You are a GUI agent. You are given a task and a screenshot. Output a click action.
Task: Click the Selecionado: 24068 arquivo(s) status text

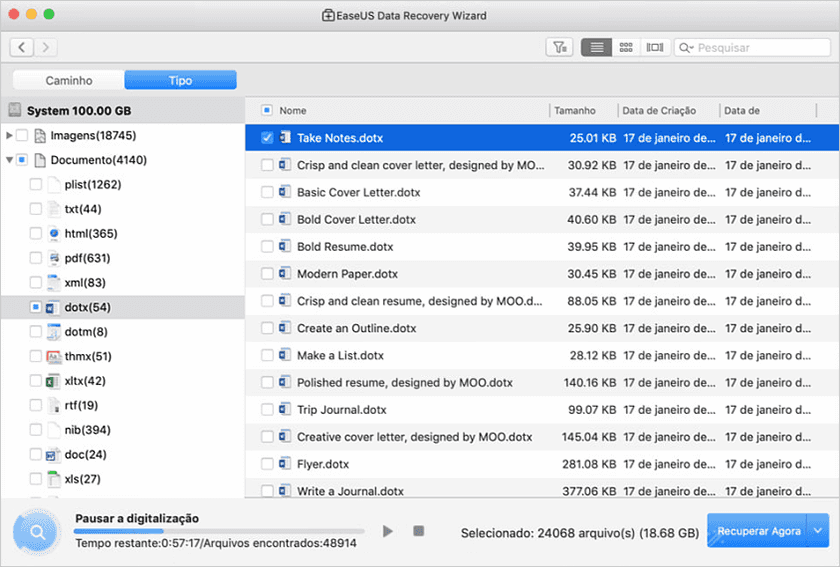pos(580,533)
